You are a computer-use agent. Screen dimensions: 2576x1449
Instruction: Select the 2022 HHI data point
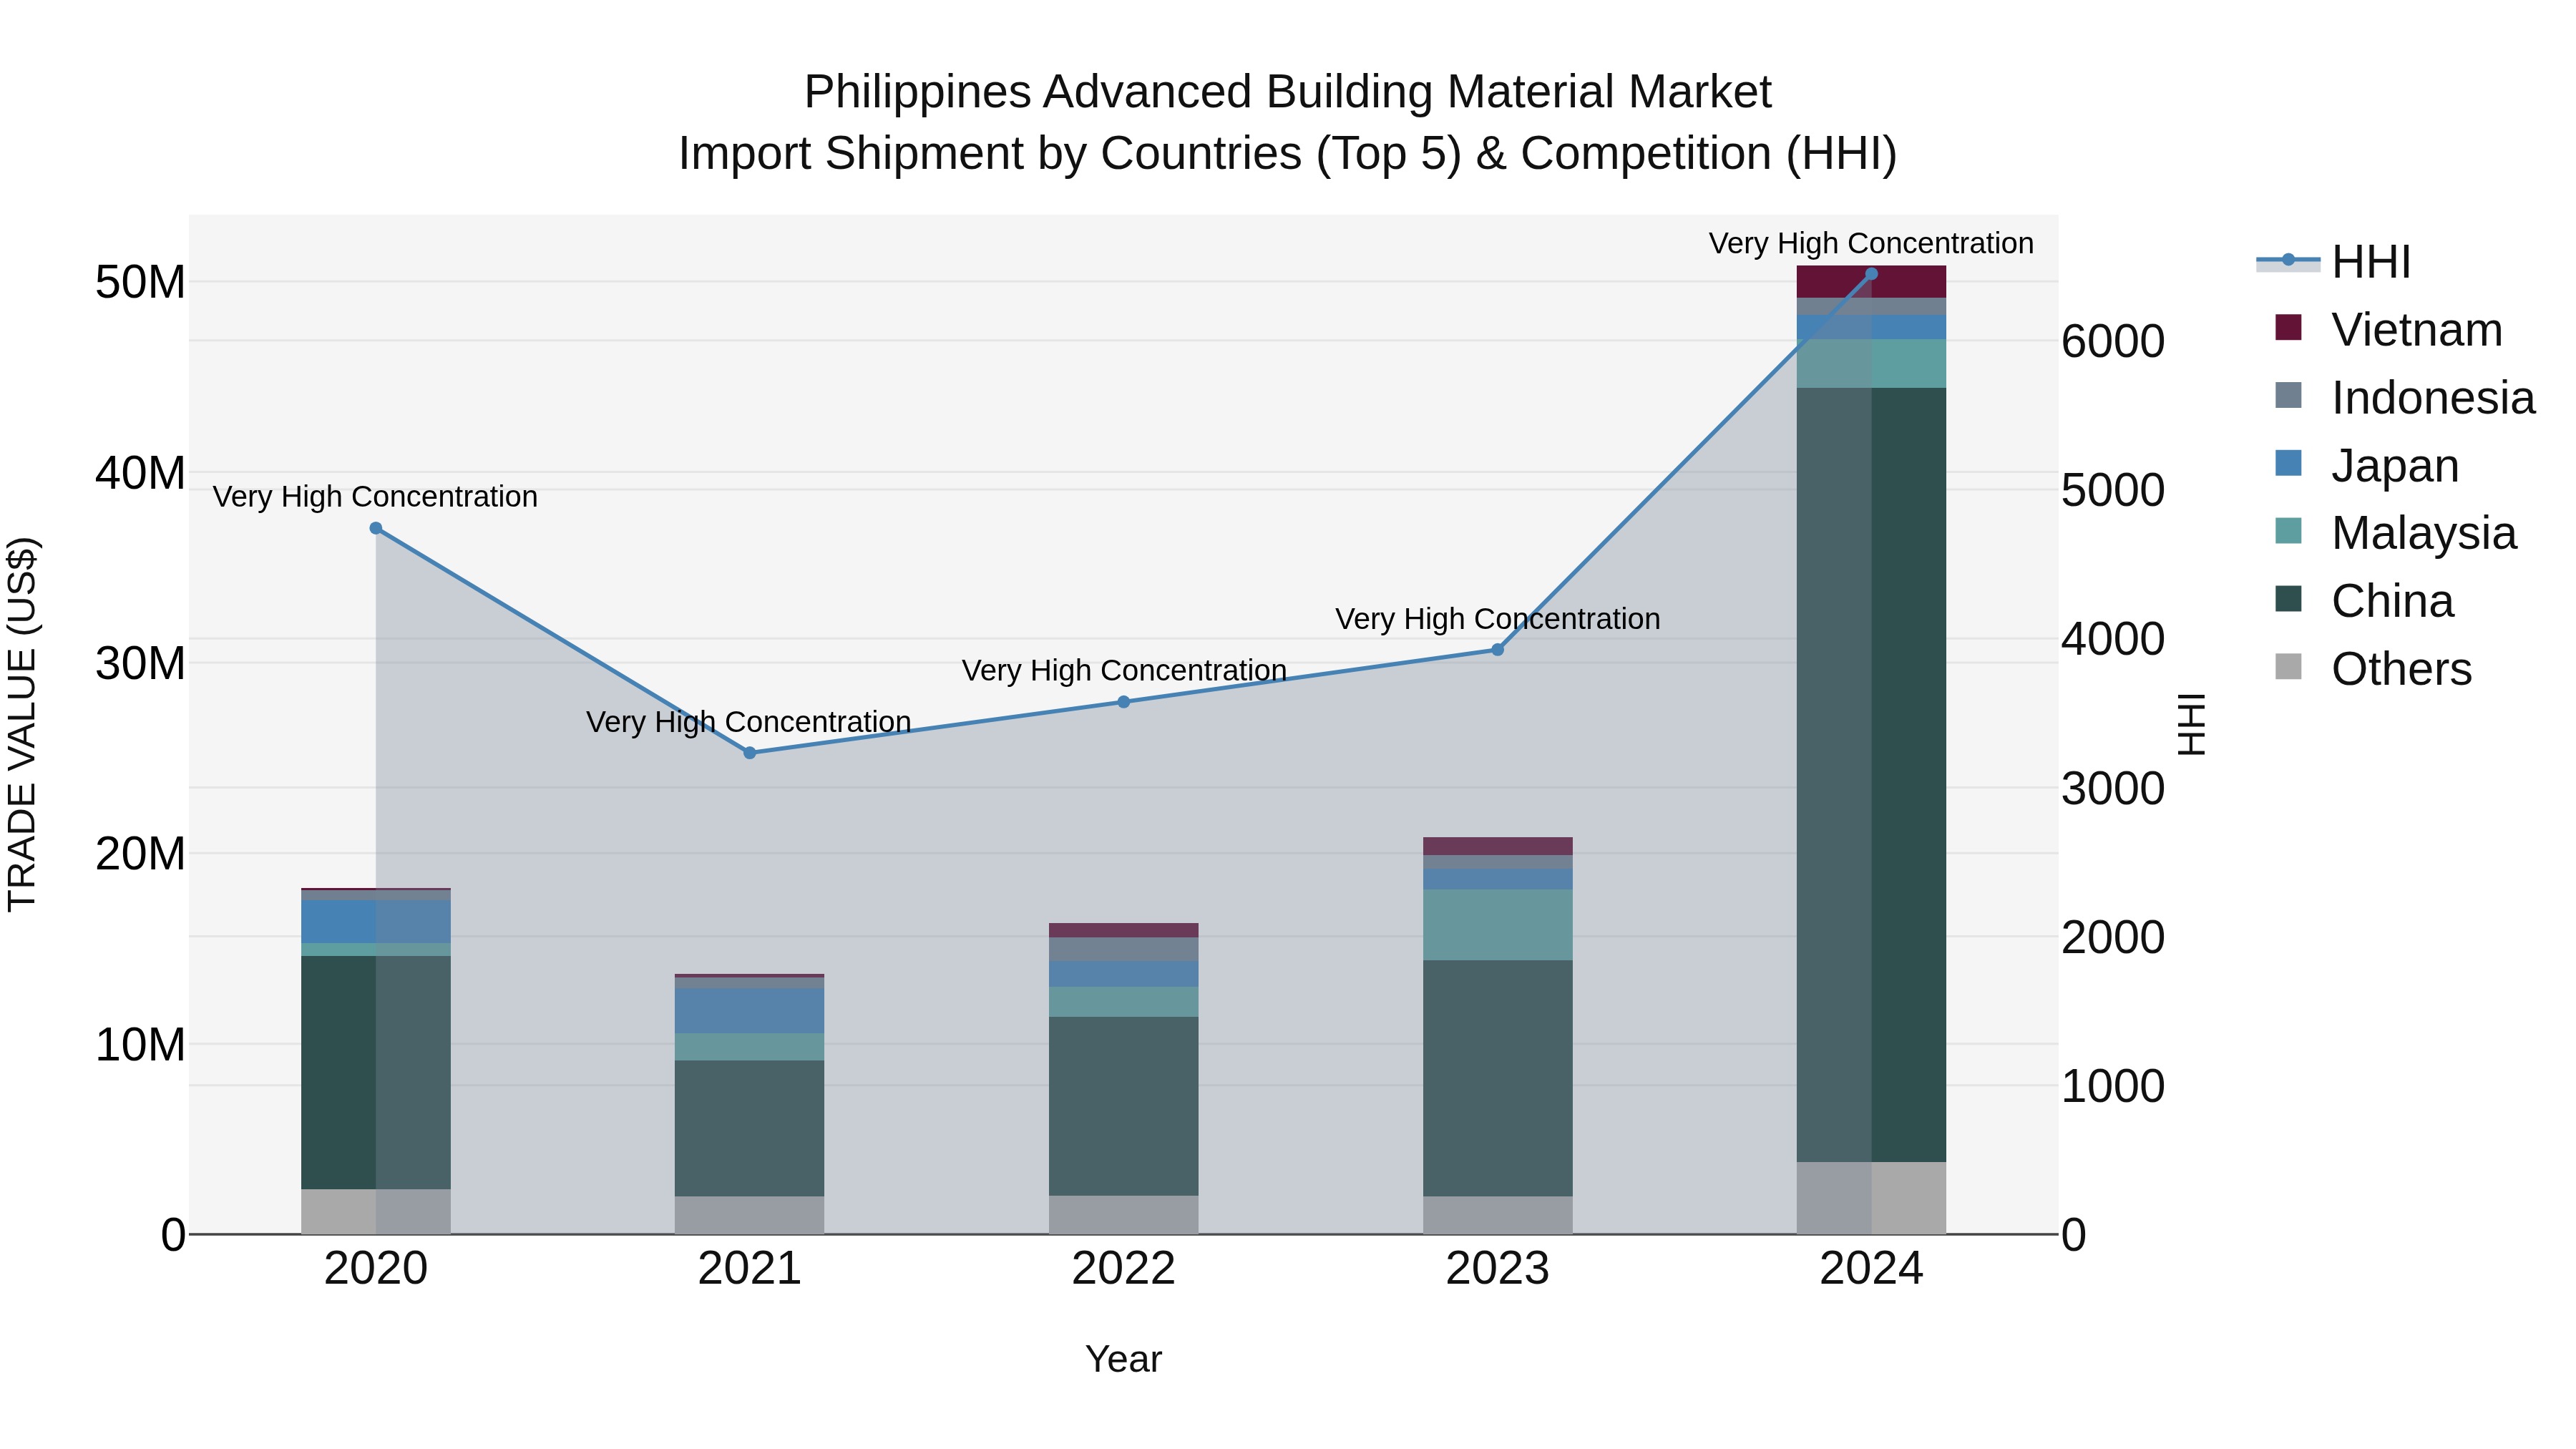click(1124, 702)
